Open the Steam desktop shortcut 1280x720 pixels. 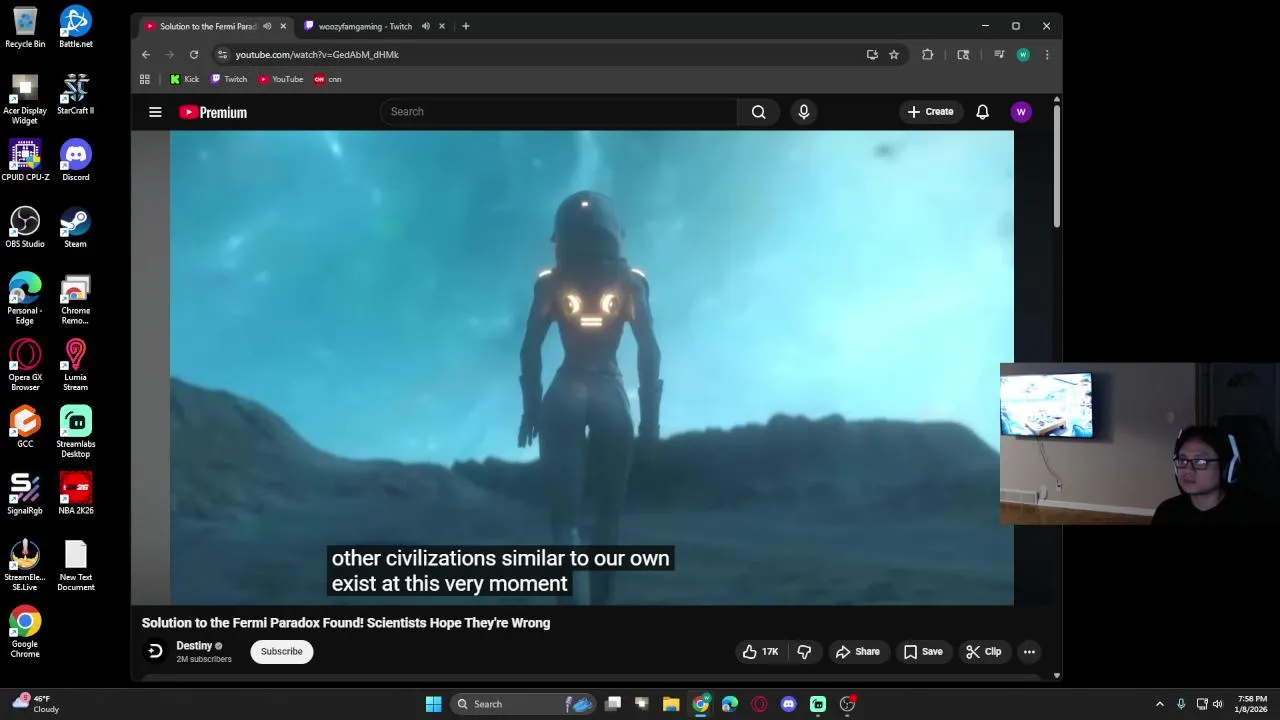(75, 227)
